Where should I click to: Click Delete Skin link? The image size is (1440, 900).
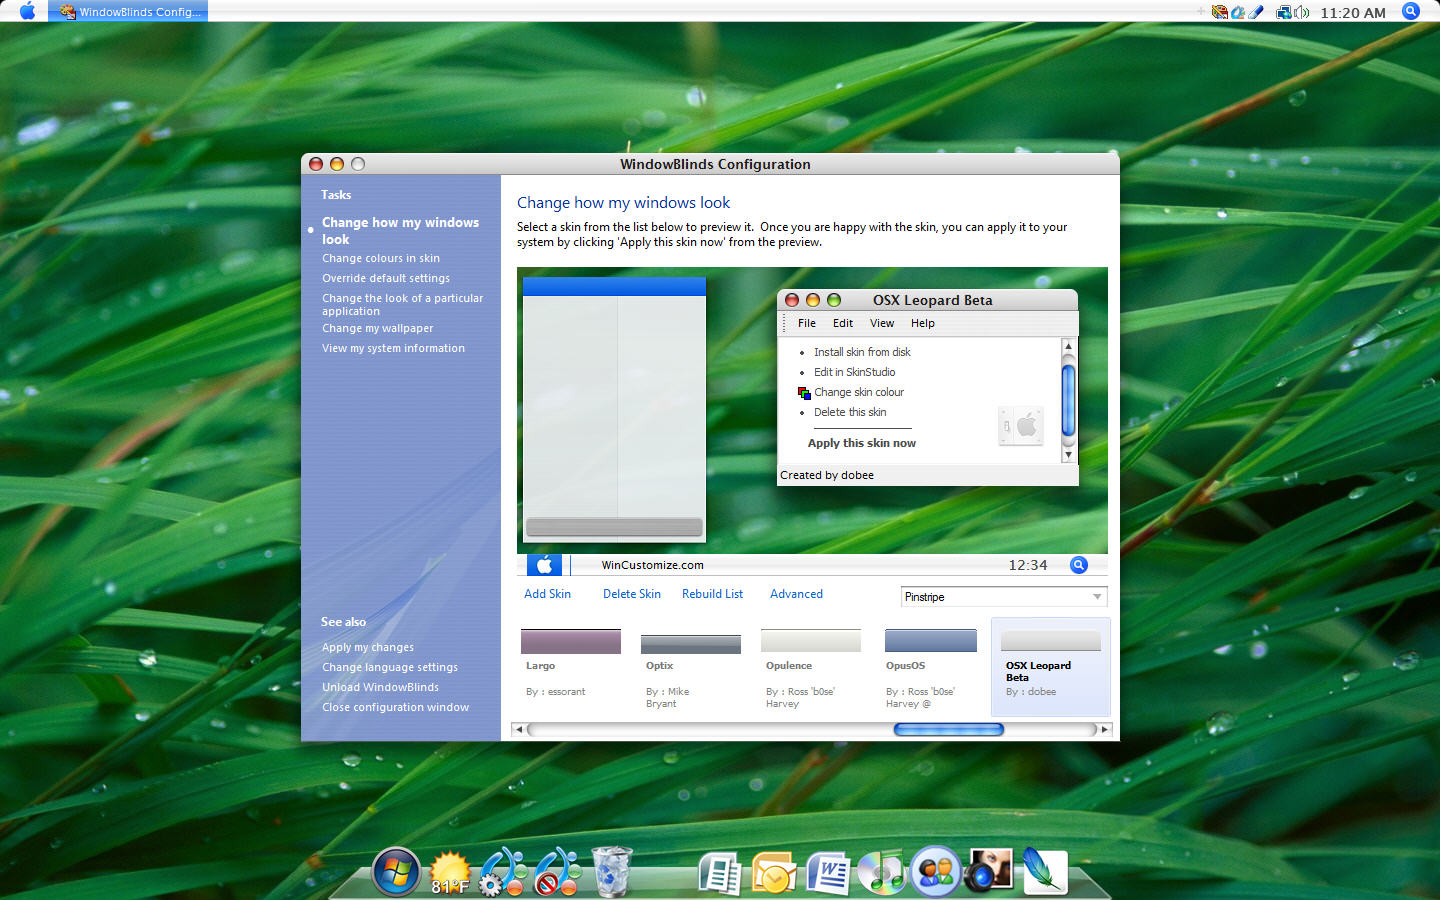(632, 594)
